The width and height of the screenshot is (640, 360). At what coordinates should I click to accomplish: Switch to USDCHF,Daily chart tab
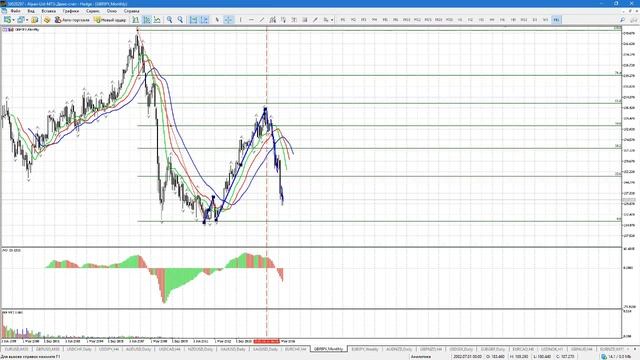79,349
